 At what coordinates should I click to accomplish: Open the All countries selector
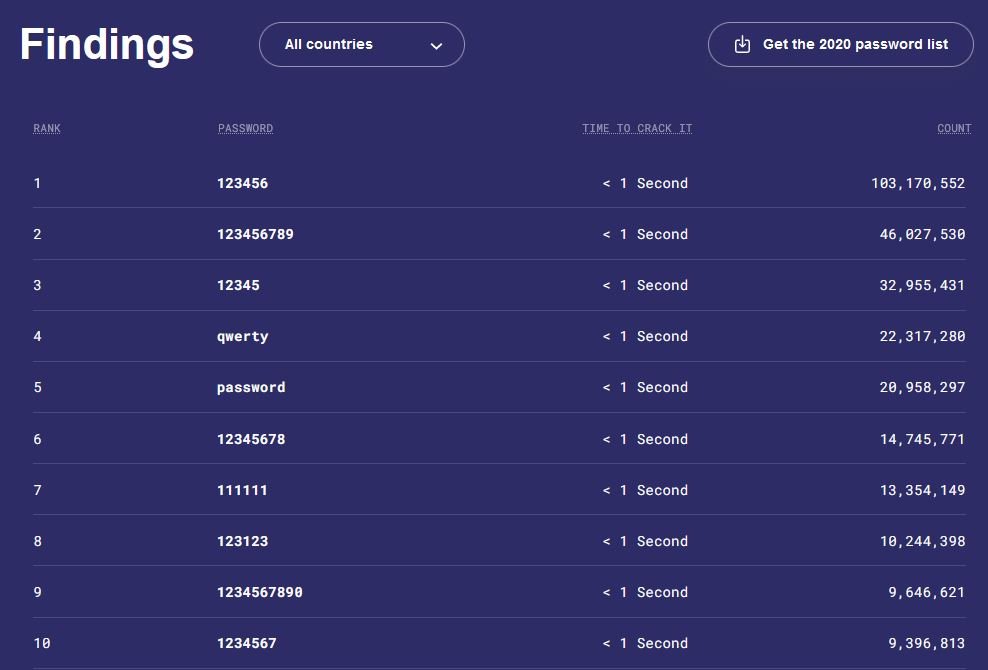(361, 45)
